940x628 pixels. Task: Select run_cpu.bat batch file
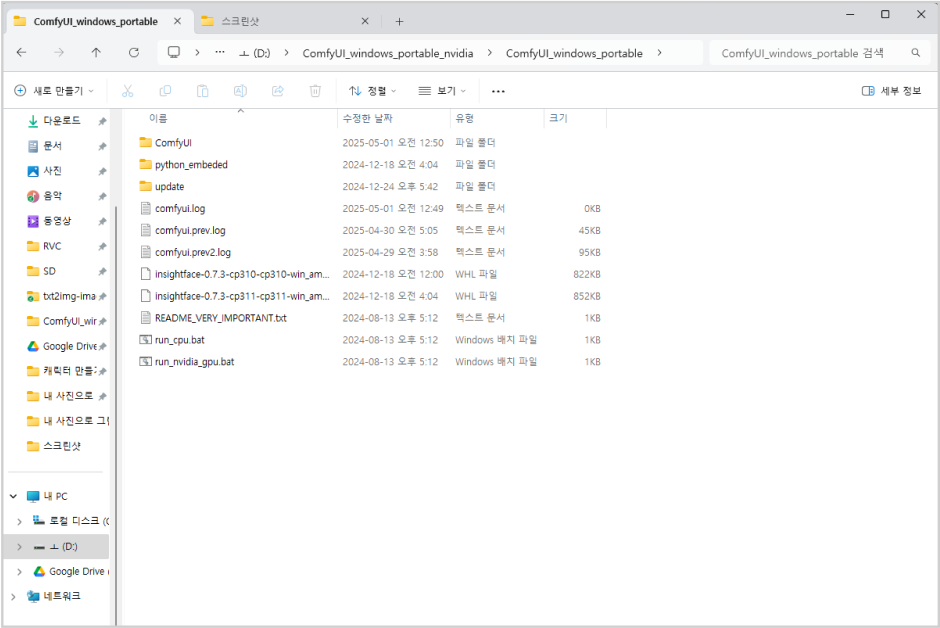[172, 340]
